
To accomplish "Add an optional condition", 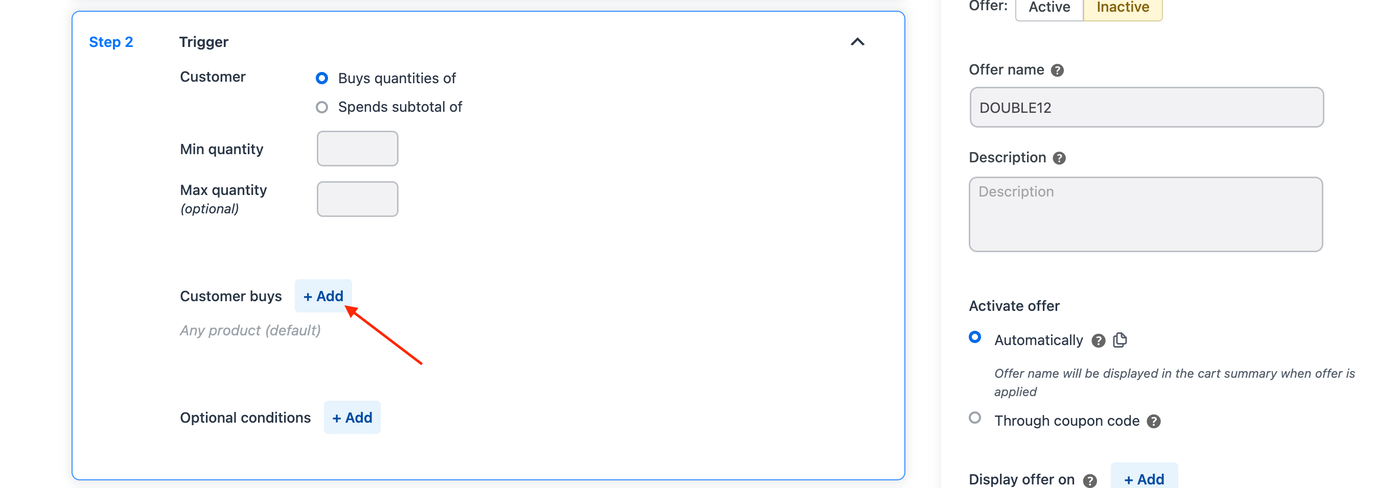I will click(x=352, y=418).
